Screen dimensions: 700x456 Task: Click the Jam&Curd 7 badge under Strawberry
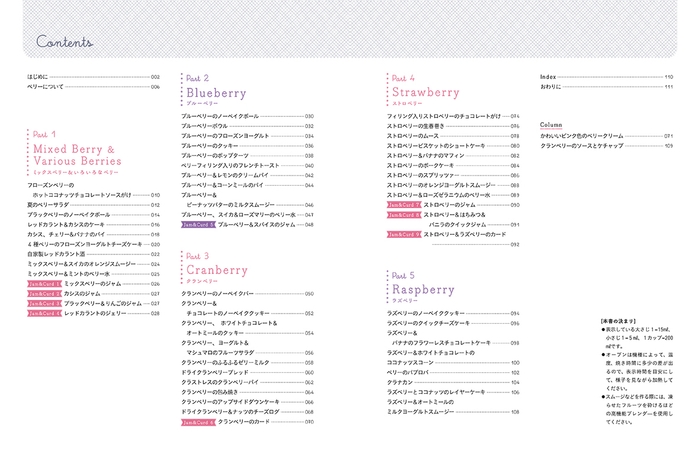pos(404,204)
